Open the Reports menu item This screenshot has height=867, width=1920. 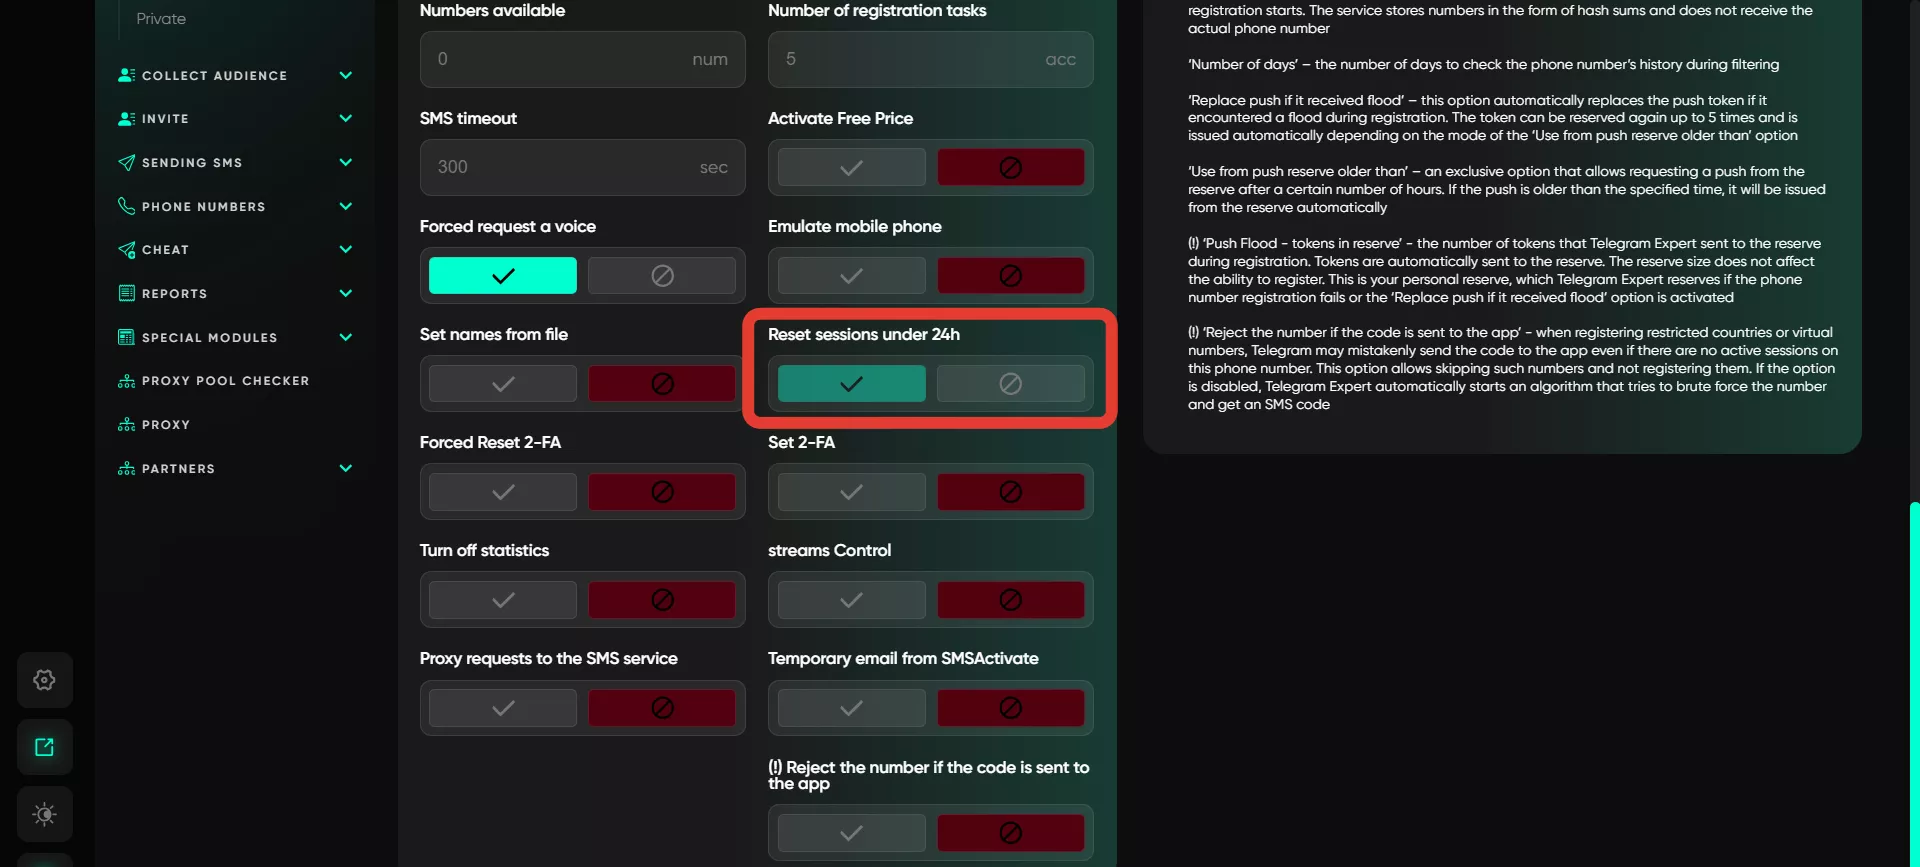pyautogui.click(x=175, y=293)
